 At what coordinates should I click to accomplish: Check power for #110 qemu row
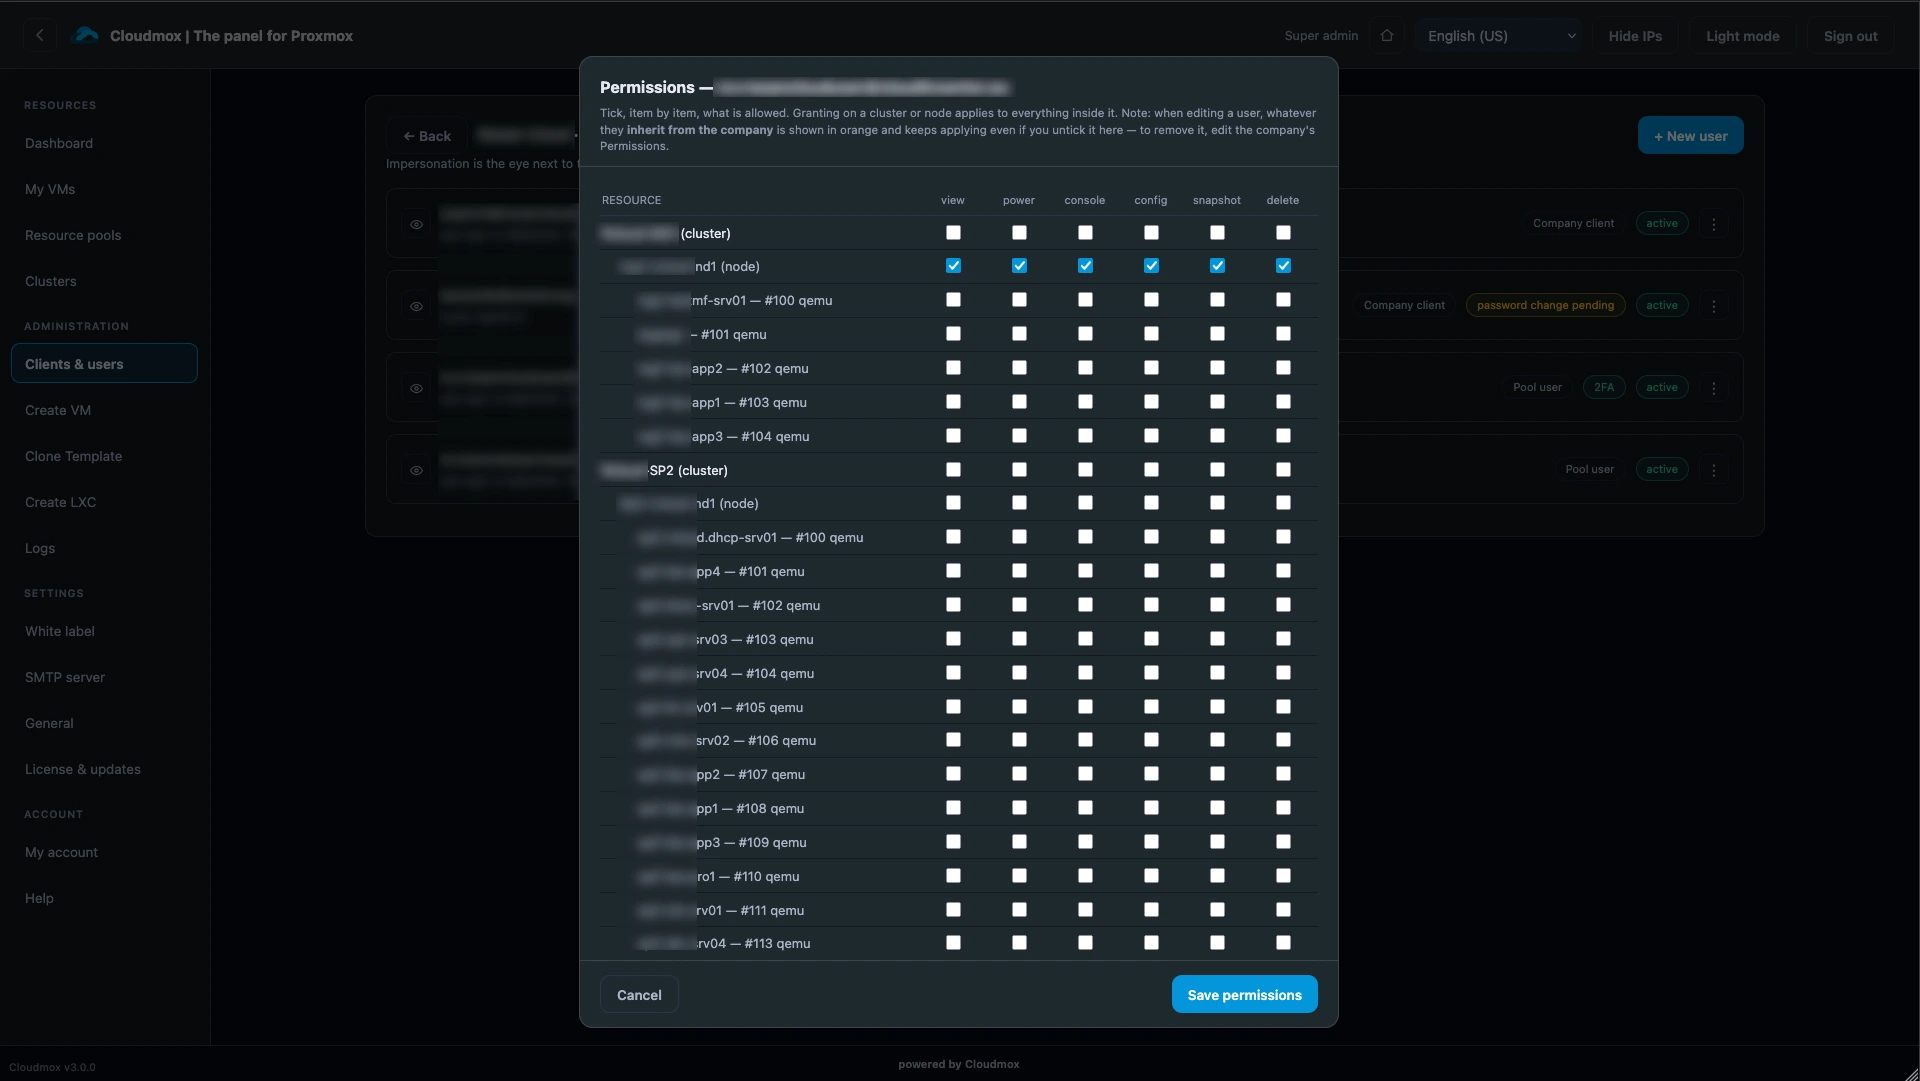click(1019, 876)
